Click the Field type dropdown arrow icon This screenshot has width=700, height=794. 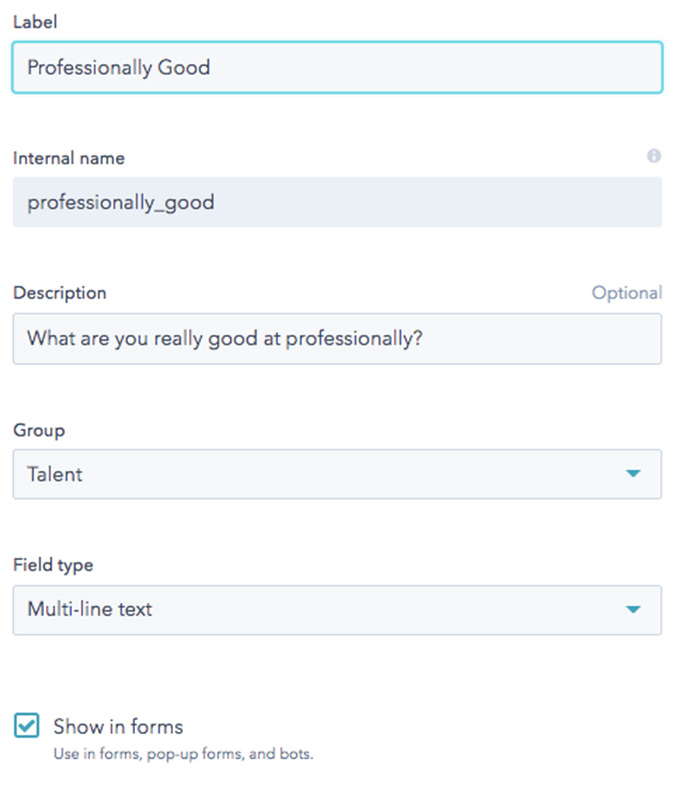tap(633, 609)
